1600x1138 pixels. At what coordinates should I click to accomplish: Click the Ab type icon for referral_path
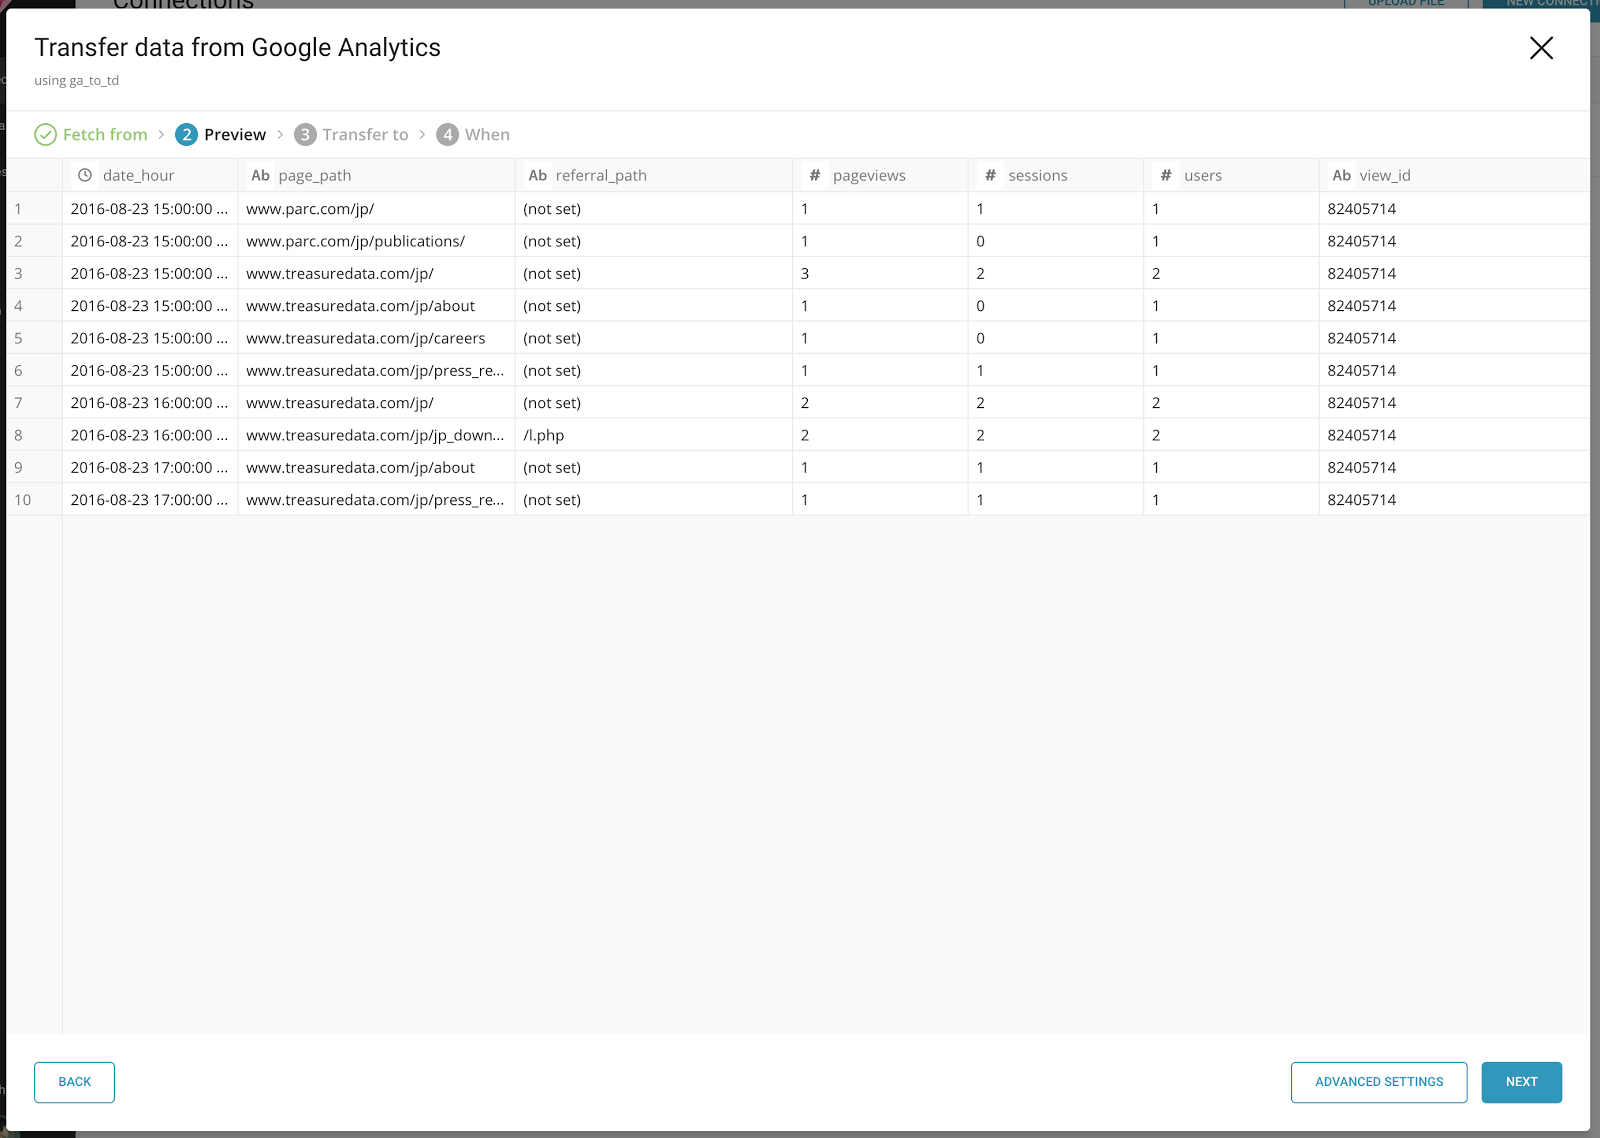[x=537, y=175]
